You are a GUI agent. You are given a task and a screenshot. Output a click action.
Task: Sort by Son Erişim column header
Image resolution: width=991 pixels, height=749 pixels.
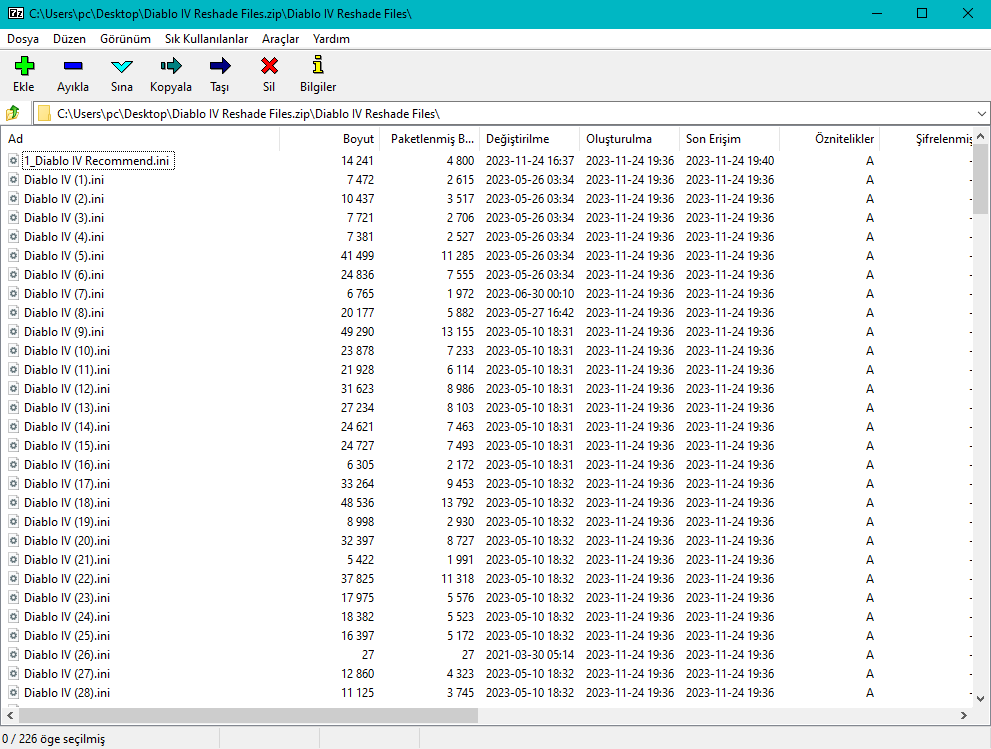(729, 139)
